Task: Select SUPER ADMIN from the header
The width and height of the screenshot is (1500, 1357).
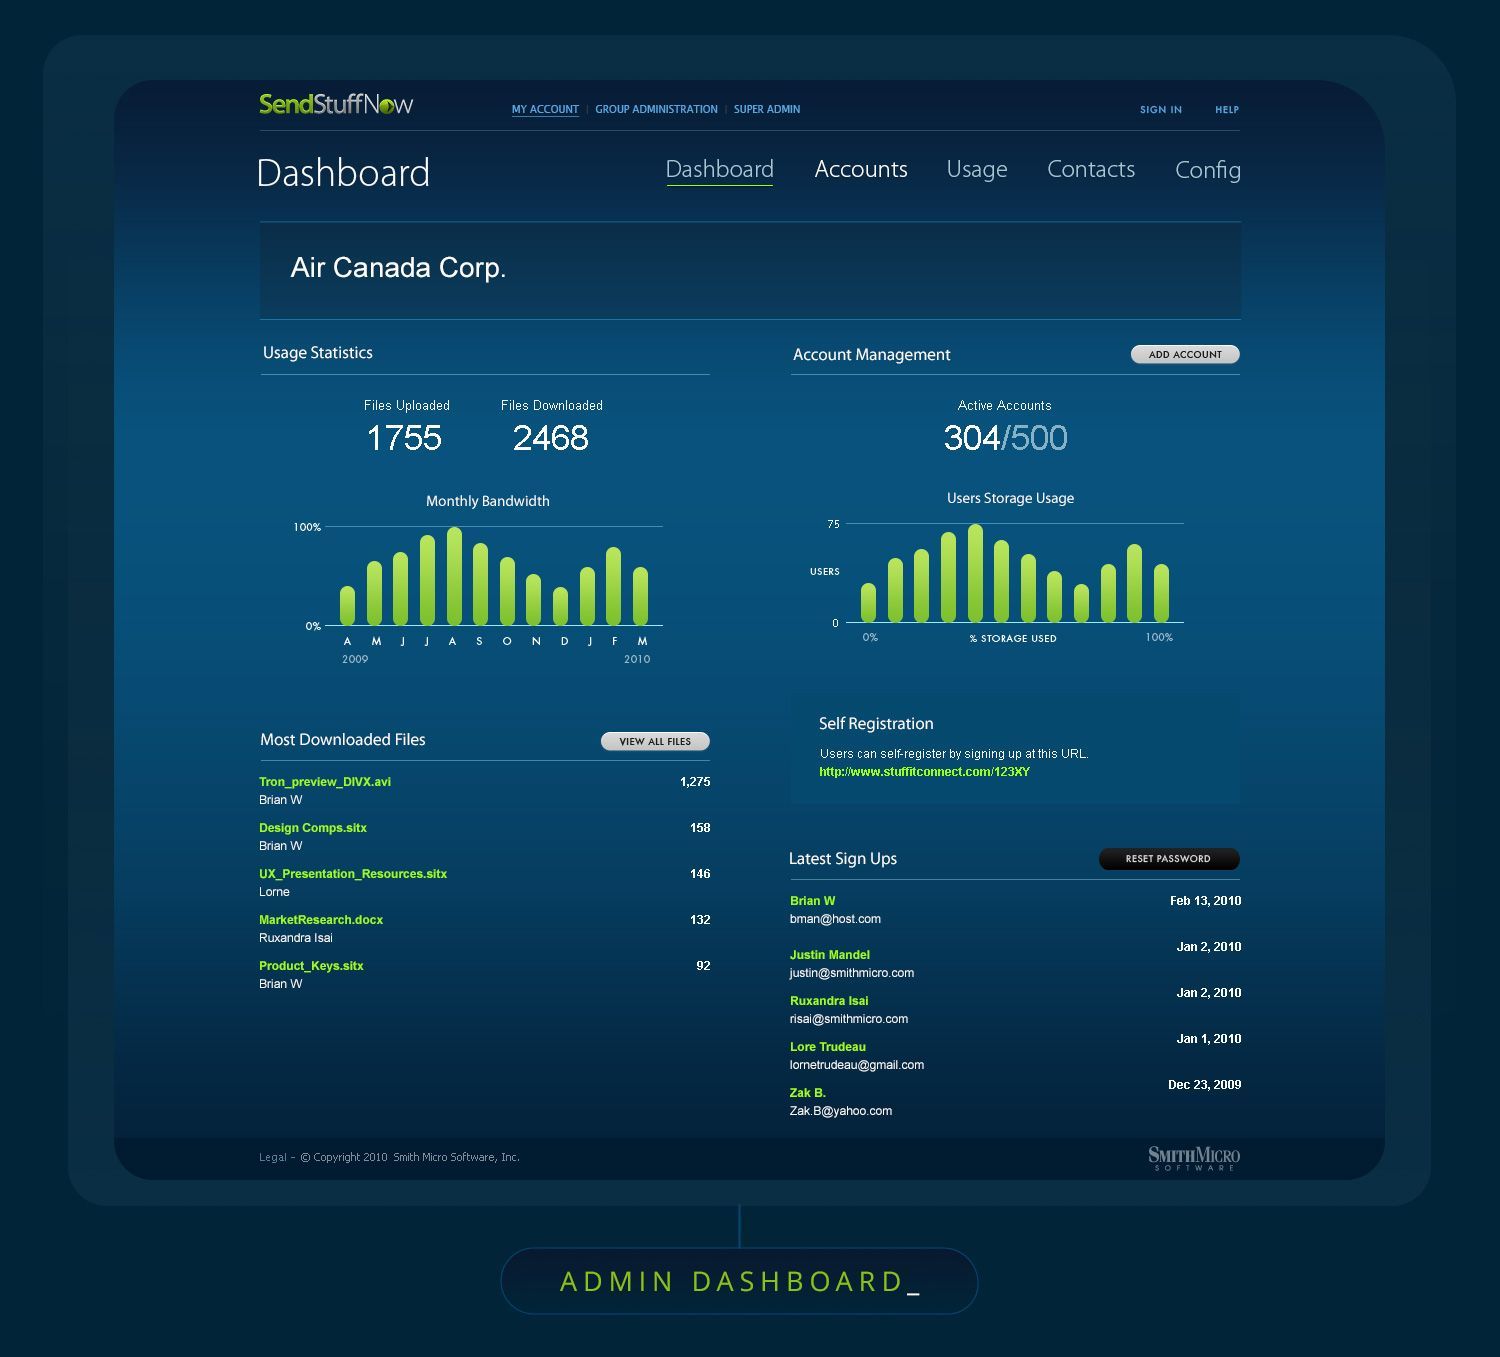Action: point(765,109)
